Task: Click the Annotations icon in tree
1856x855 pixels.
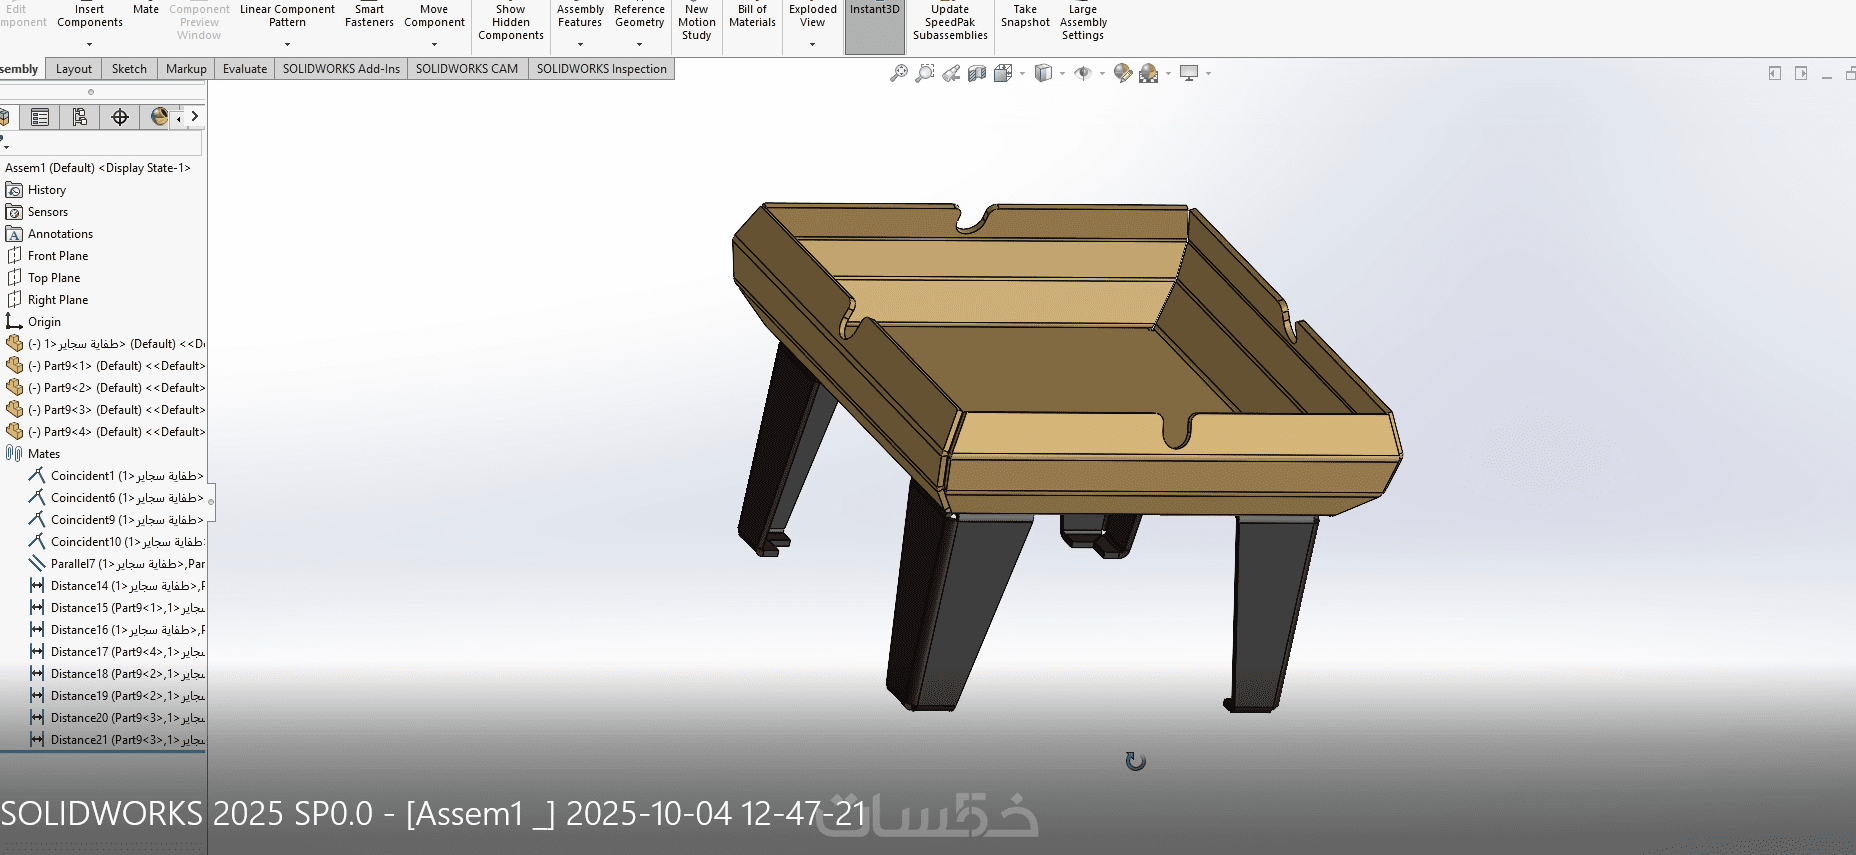Action: pyautogui.click(x=14, y=234)
